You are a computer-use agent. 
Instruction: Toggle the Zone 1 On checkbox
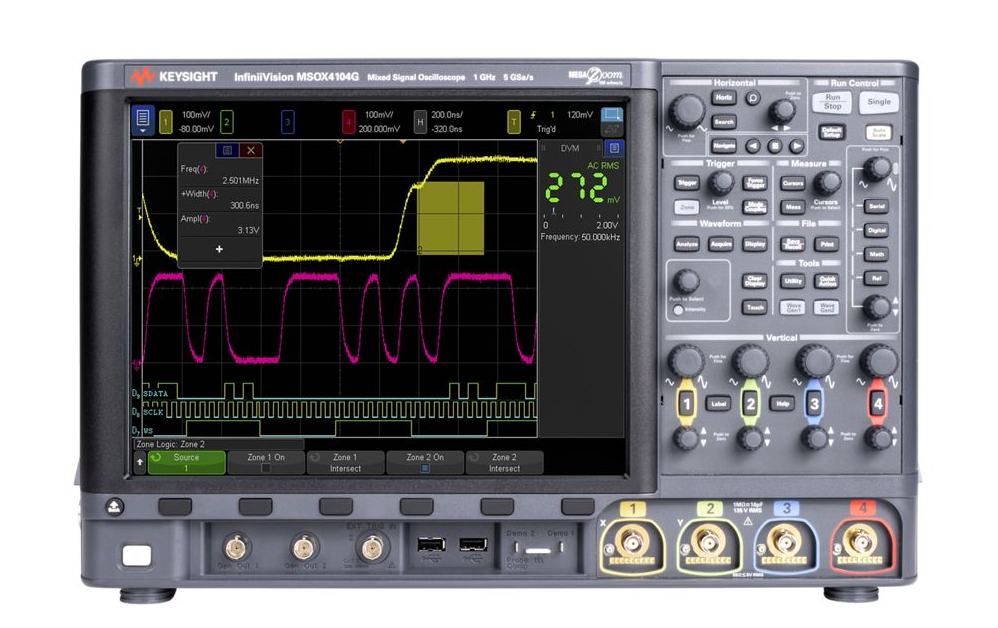265,467
